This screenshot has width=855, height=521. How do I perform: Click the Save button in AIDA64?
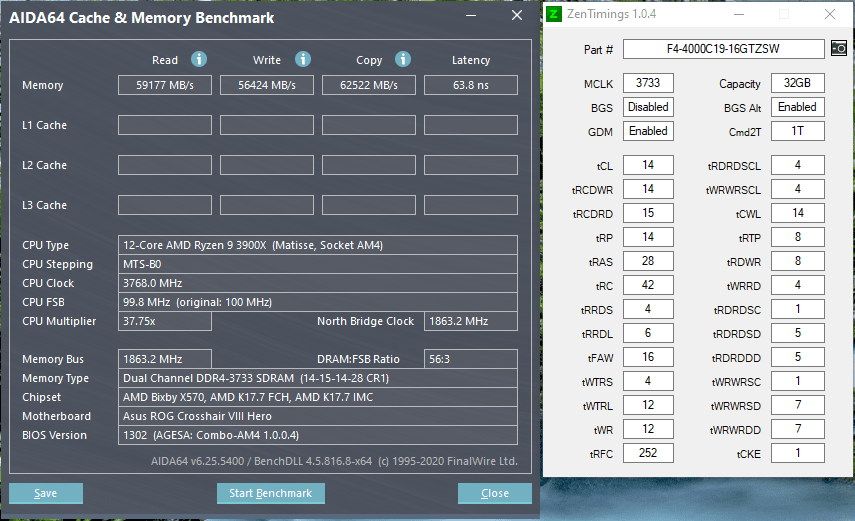46,493
